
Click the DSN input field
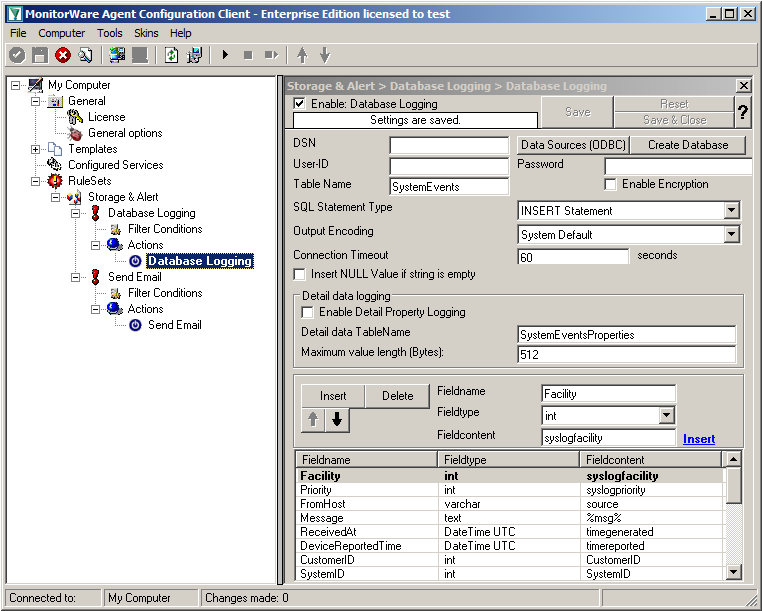tap(449, 145)
